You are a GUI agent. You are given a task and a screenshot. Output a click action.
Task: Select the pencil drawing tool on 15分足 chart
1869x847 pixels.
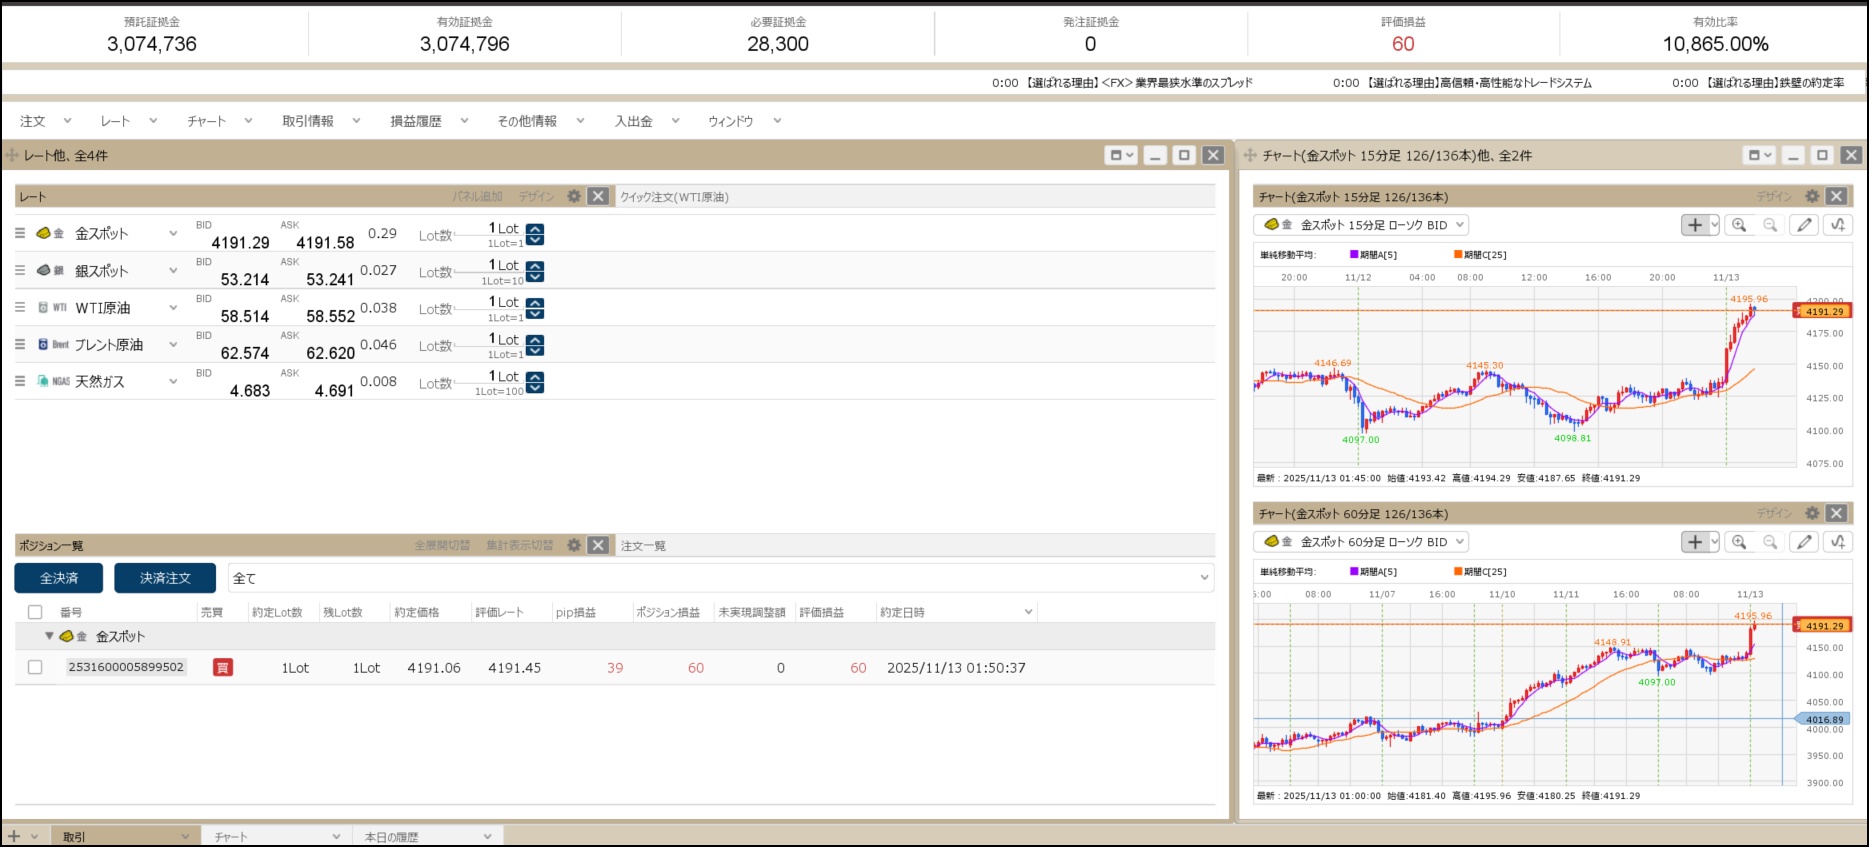pos(1804,225)
